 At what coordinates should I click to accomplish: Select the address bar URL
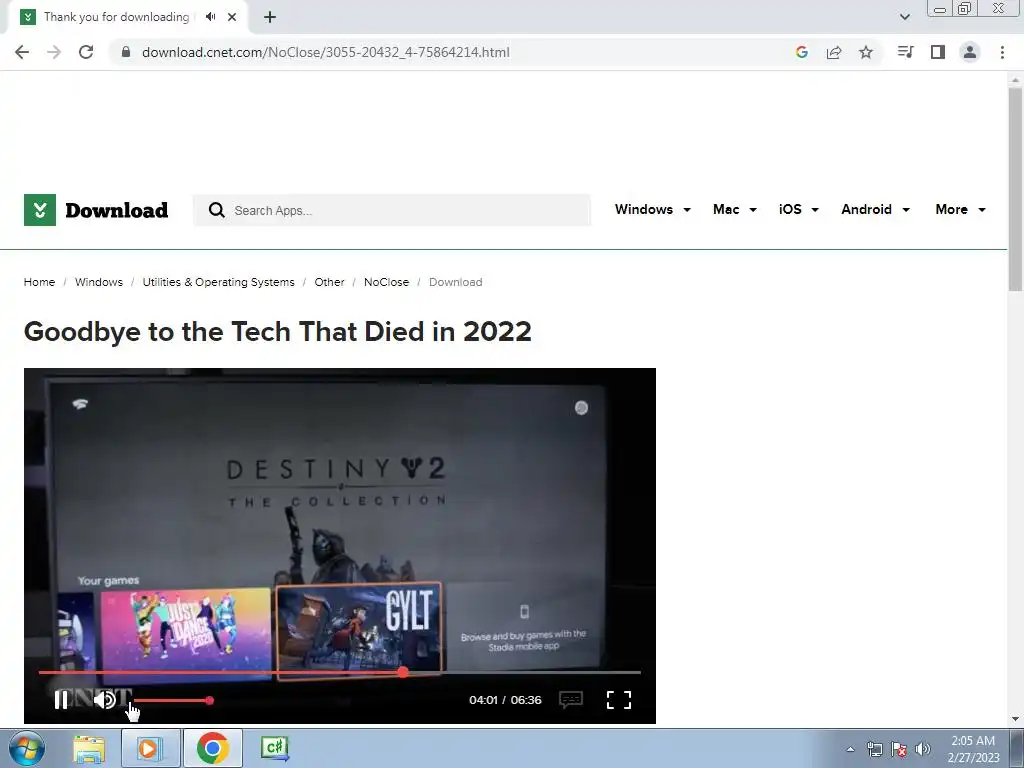tap(325, 52)
